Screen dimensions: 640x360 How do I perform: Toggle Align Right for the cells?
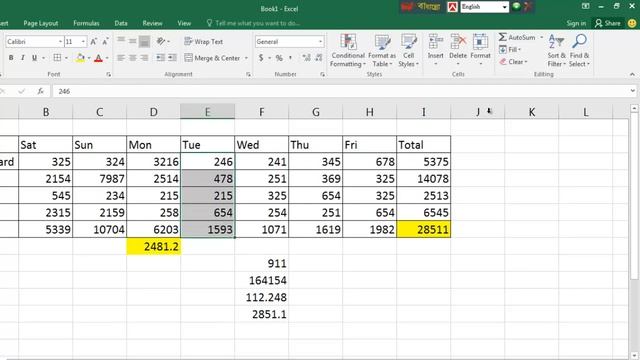tap(144, 58)
